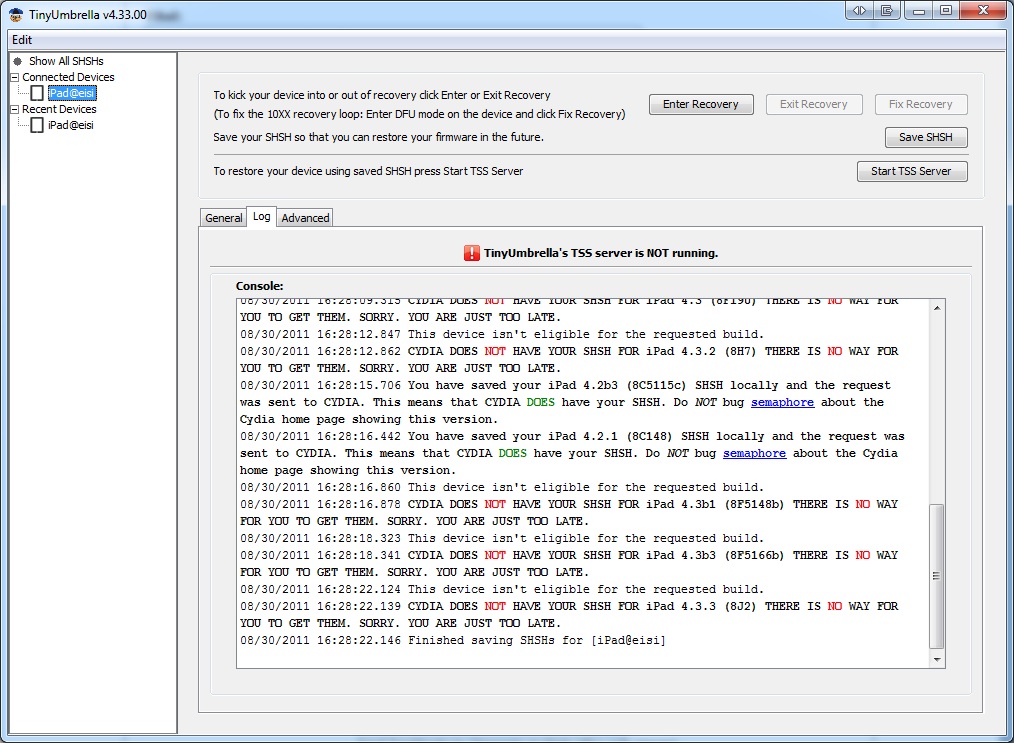Image resolution: width=1014 pixels, height=743 pixels.
Task: Click the Connected Devices label
Action: coord(69,77)
